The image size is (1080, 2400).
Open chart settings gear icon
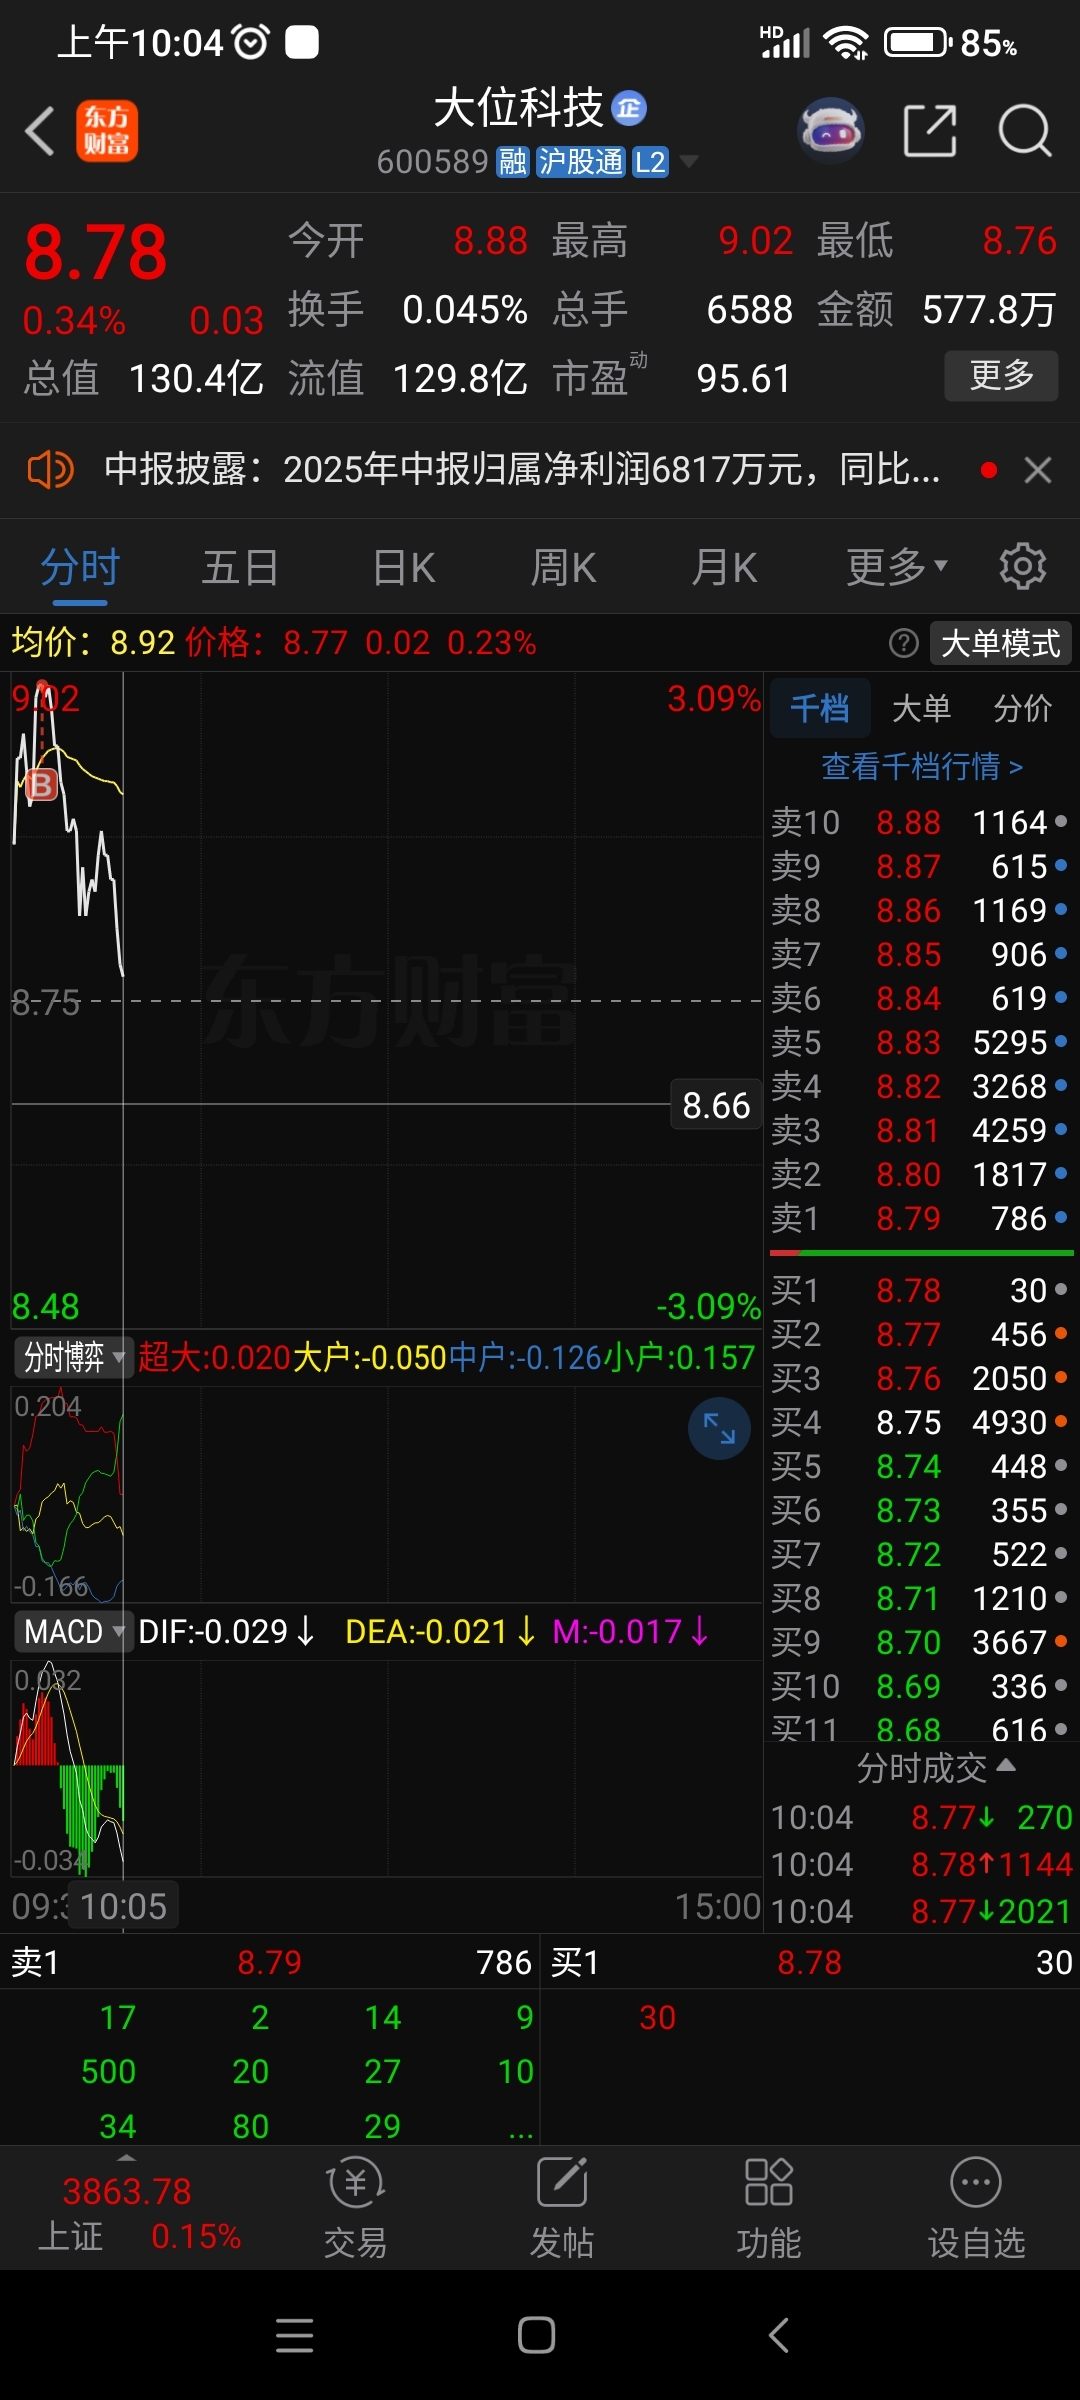[1023, 567]
